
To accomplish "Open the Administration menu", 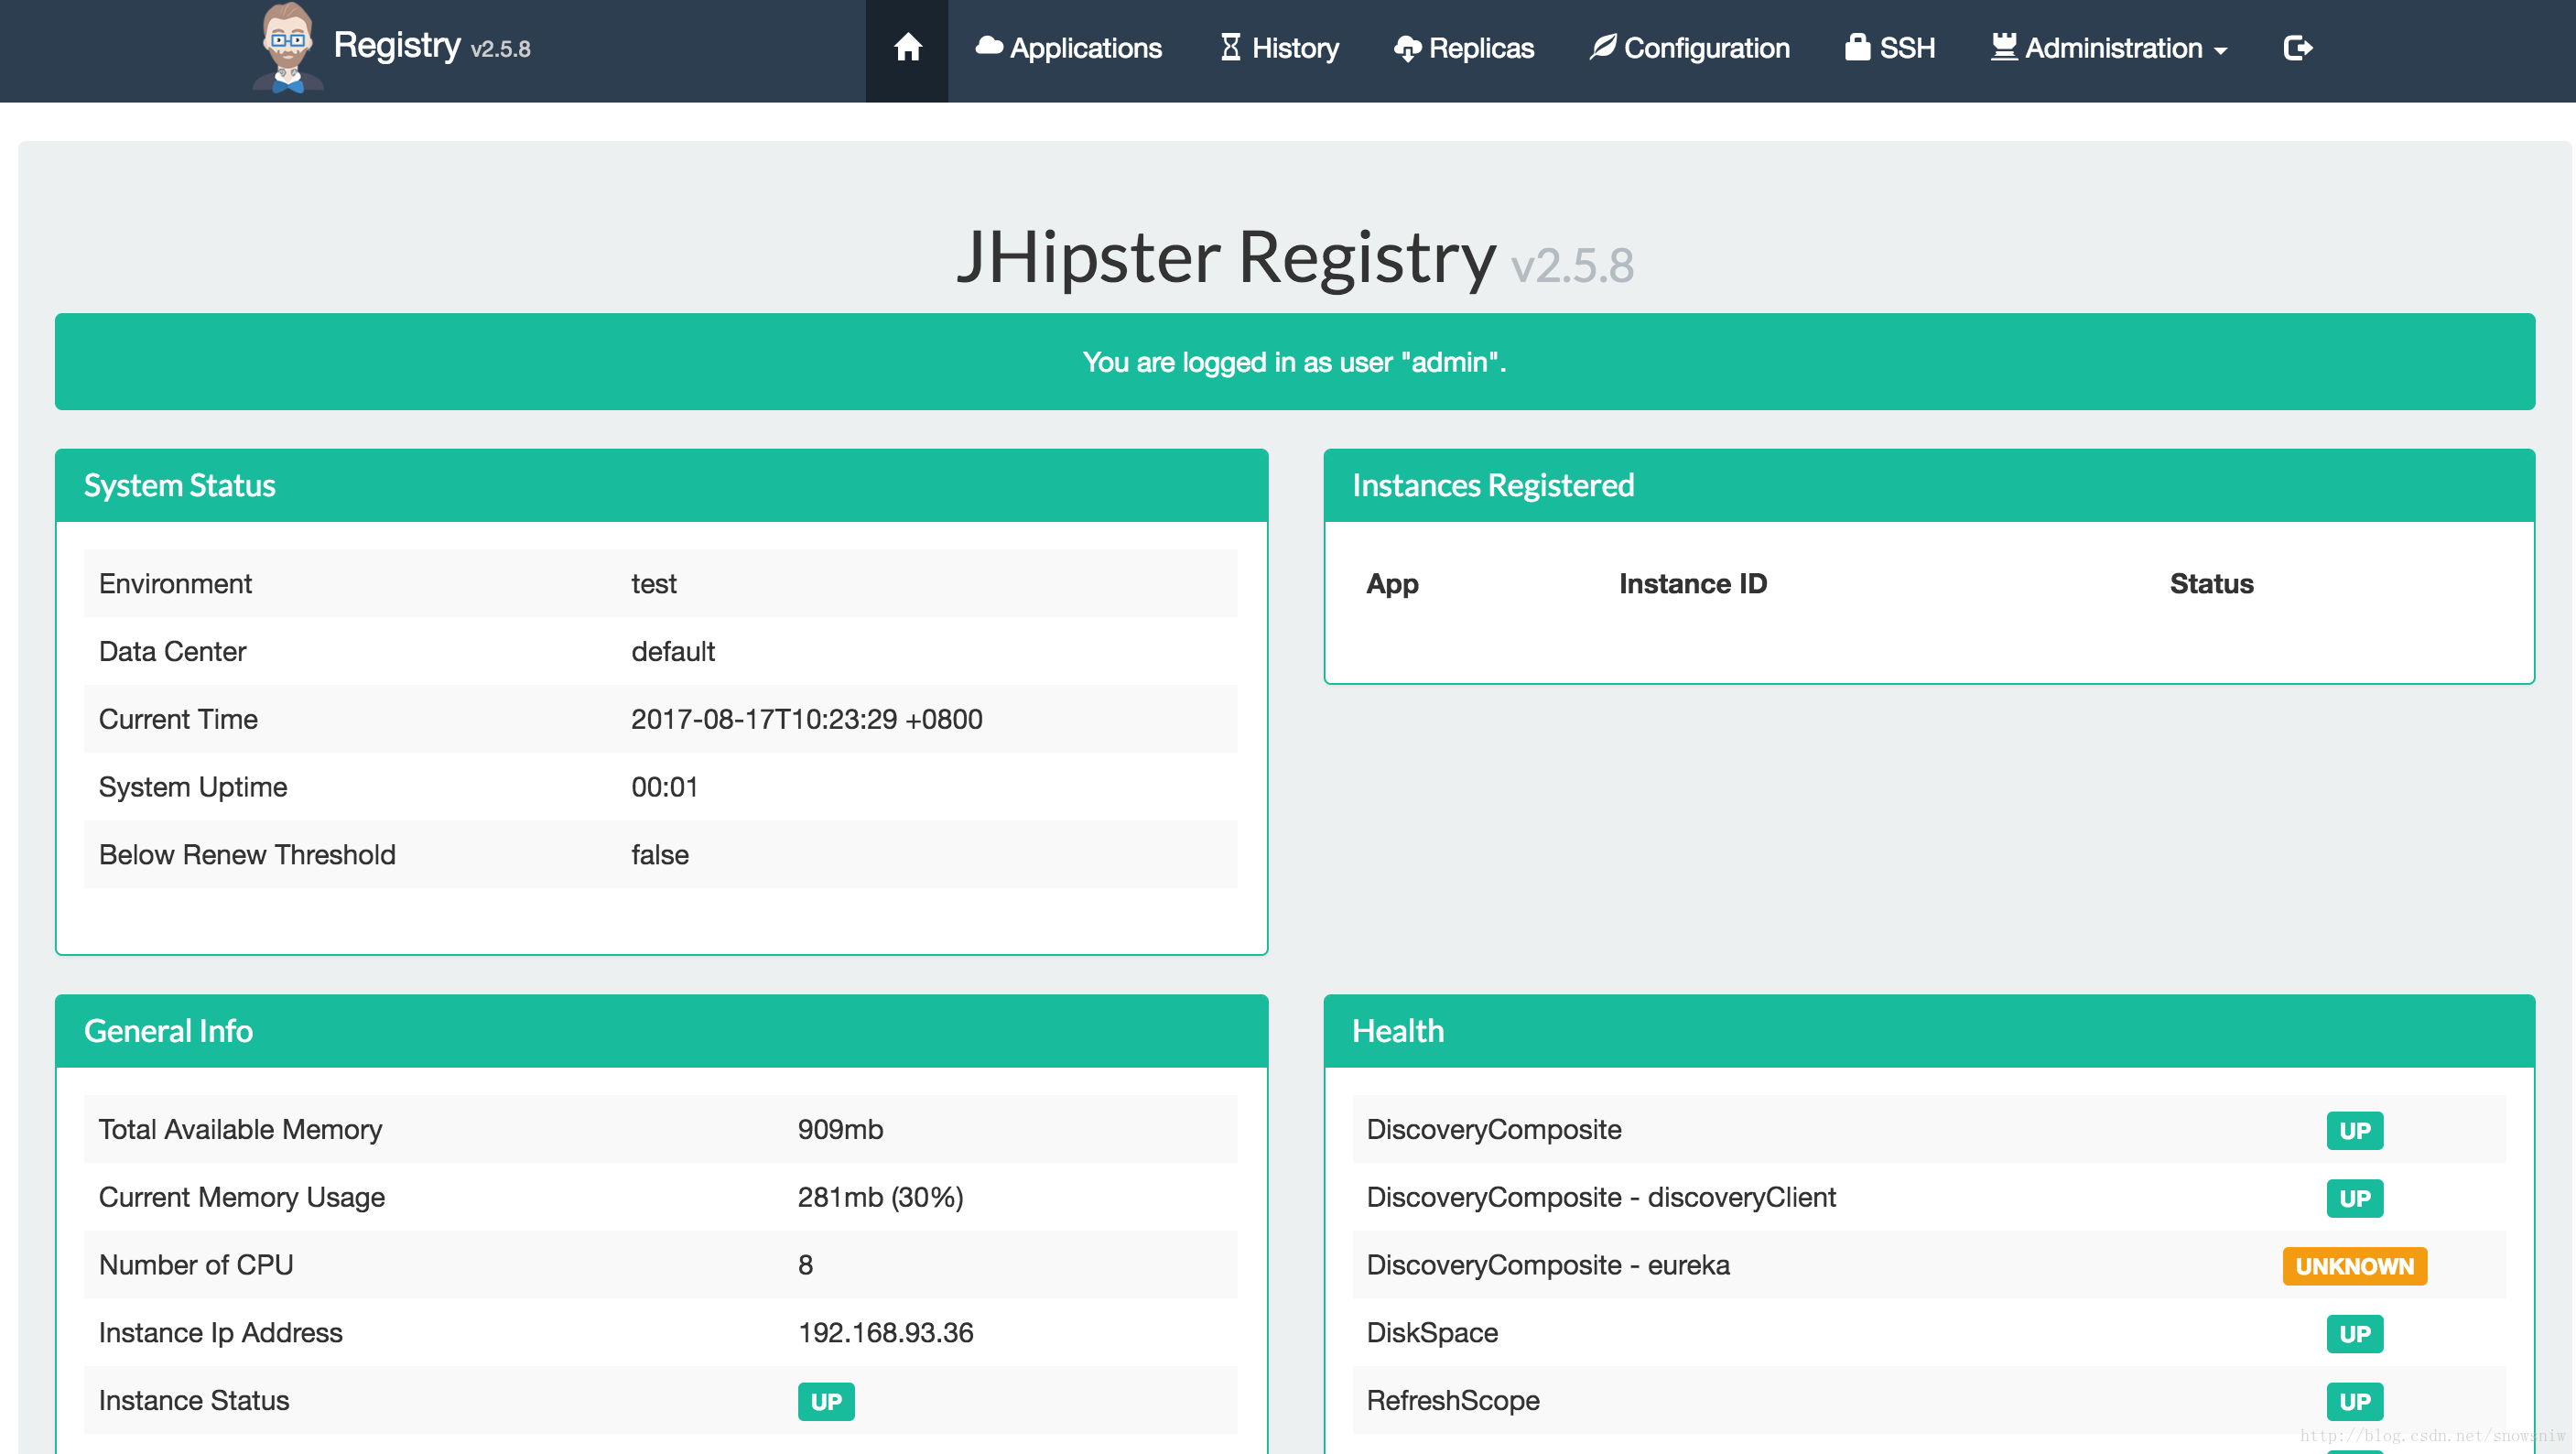I will click(x=2109, y=48).
